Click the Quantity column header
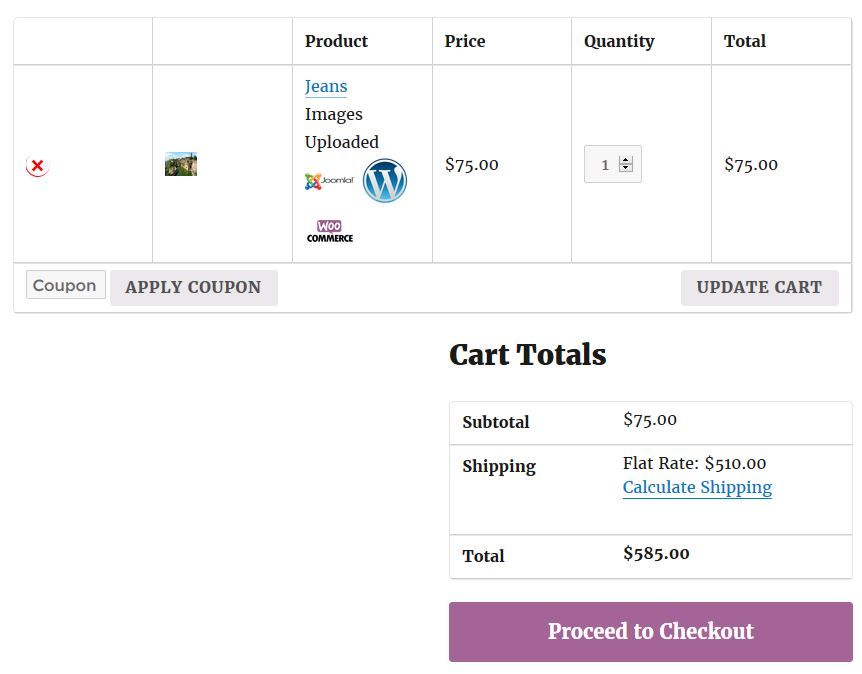The width and height of the screenshot is (862, 674). 619,41
